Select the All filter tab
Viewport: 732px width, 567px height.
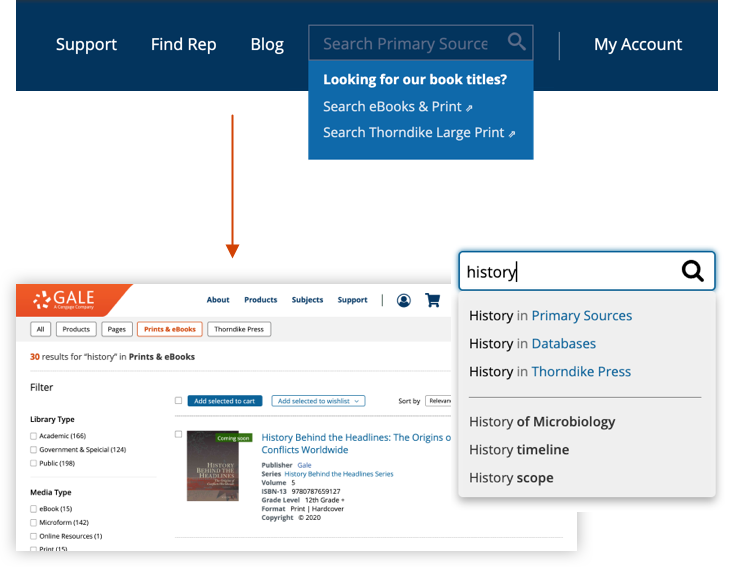pyautogui.click(x=41, y=329)
